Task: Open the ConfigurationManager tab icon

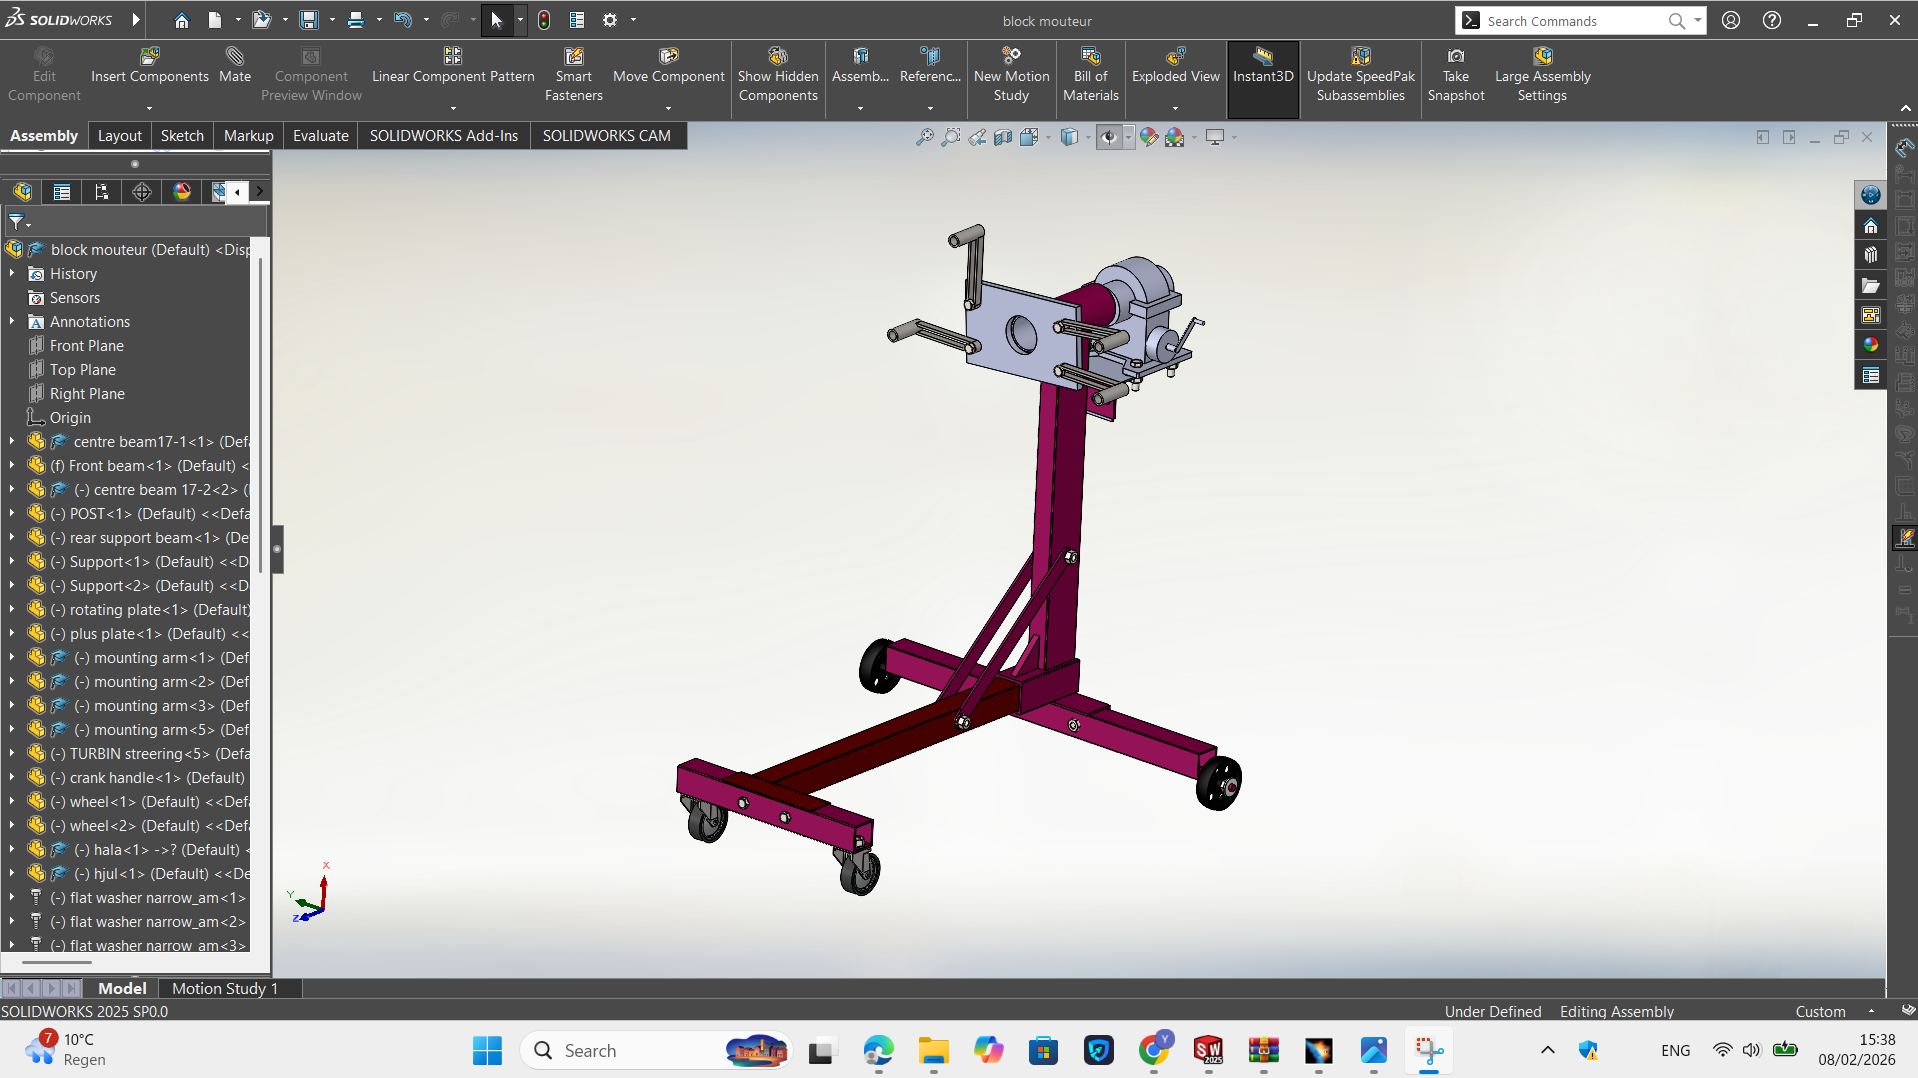Action: pos(101,192)
